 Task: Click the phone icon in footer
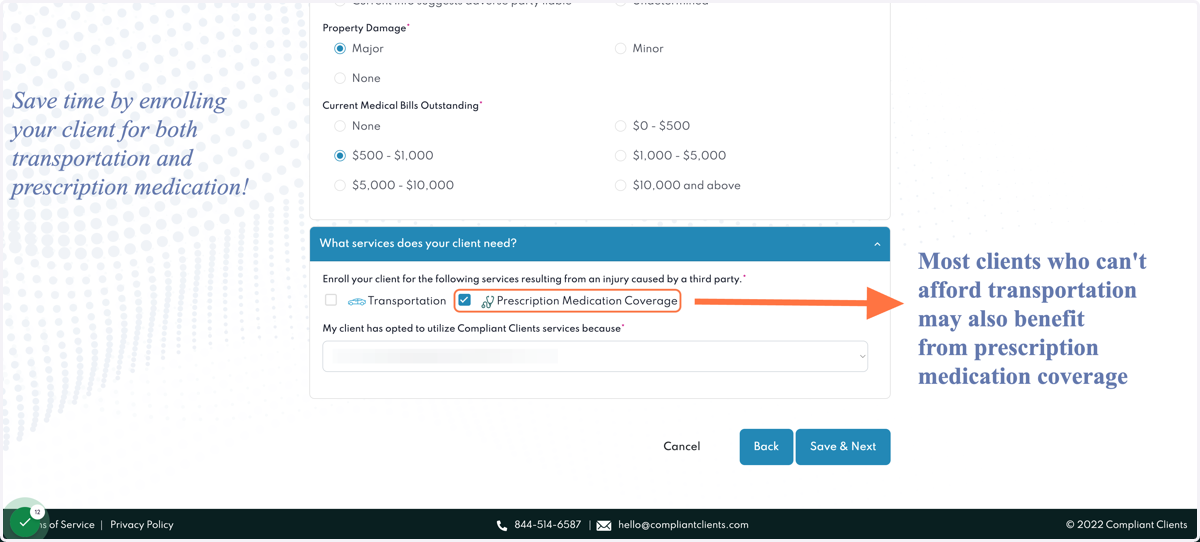click(502, 525)
